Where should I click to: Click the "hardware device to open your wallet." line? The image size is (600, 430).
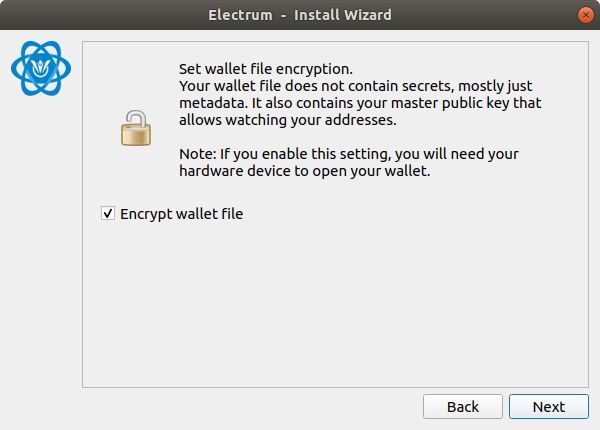click(x=305, y=171)
